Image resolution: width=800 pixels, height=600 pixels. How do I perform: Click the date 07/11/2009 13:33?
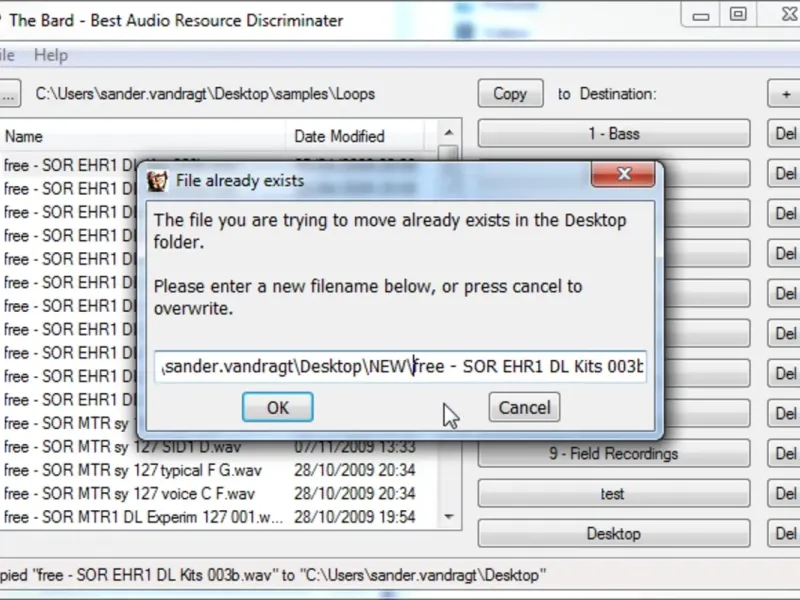[355, 447]
